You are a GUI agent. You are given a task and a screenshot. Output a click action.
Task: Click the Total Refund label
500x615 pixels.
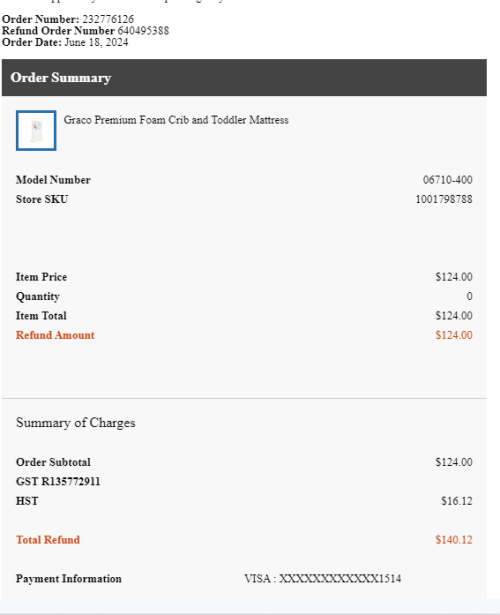click(48, 540)
